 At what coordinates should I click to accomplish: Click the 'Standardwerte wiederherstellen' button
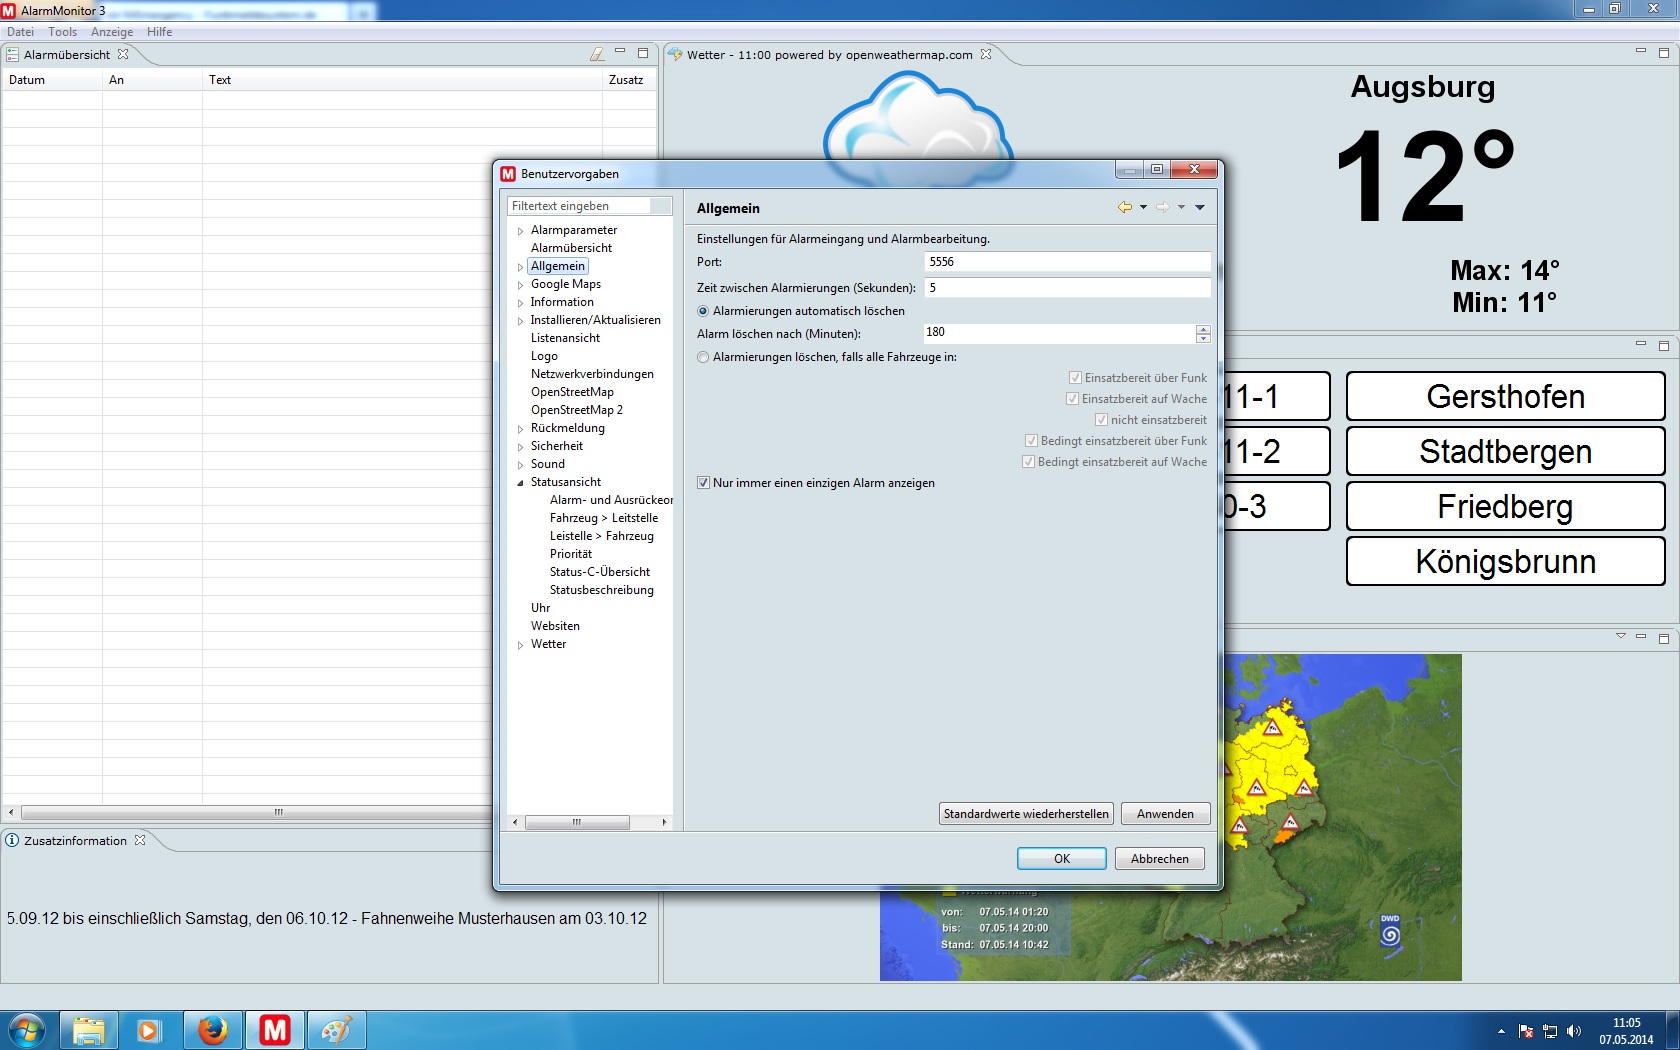pyautogui.click(x=1026, y=814)
